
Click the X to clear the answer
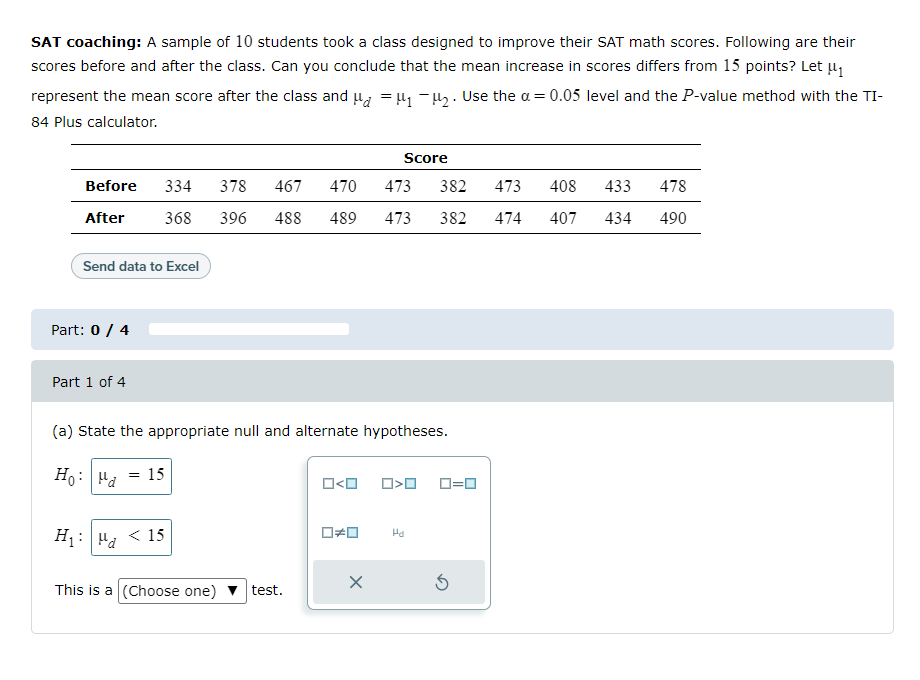tap(355, 581)
